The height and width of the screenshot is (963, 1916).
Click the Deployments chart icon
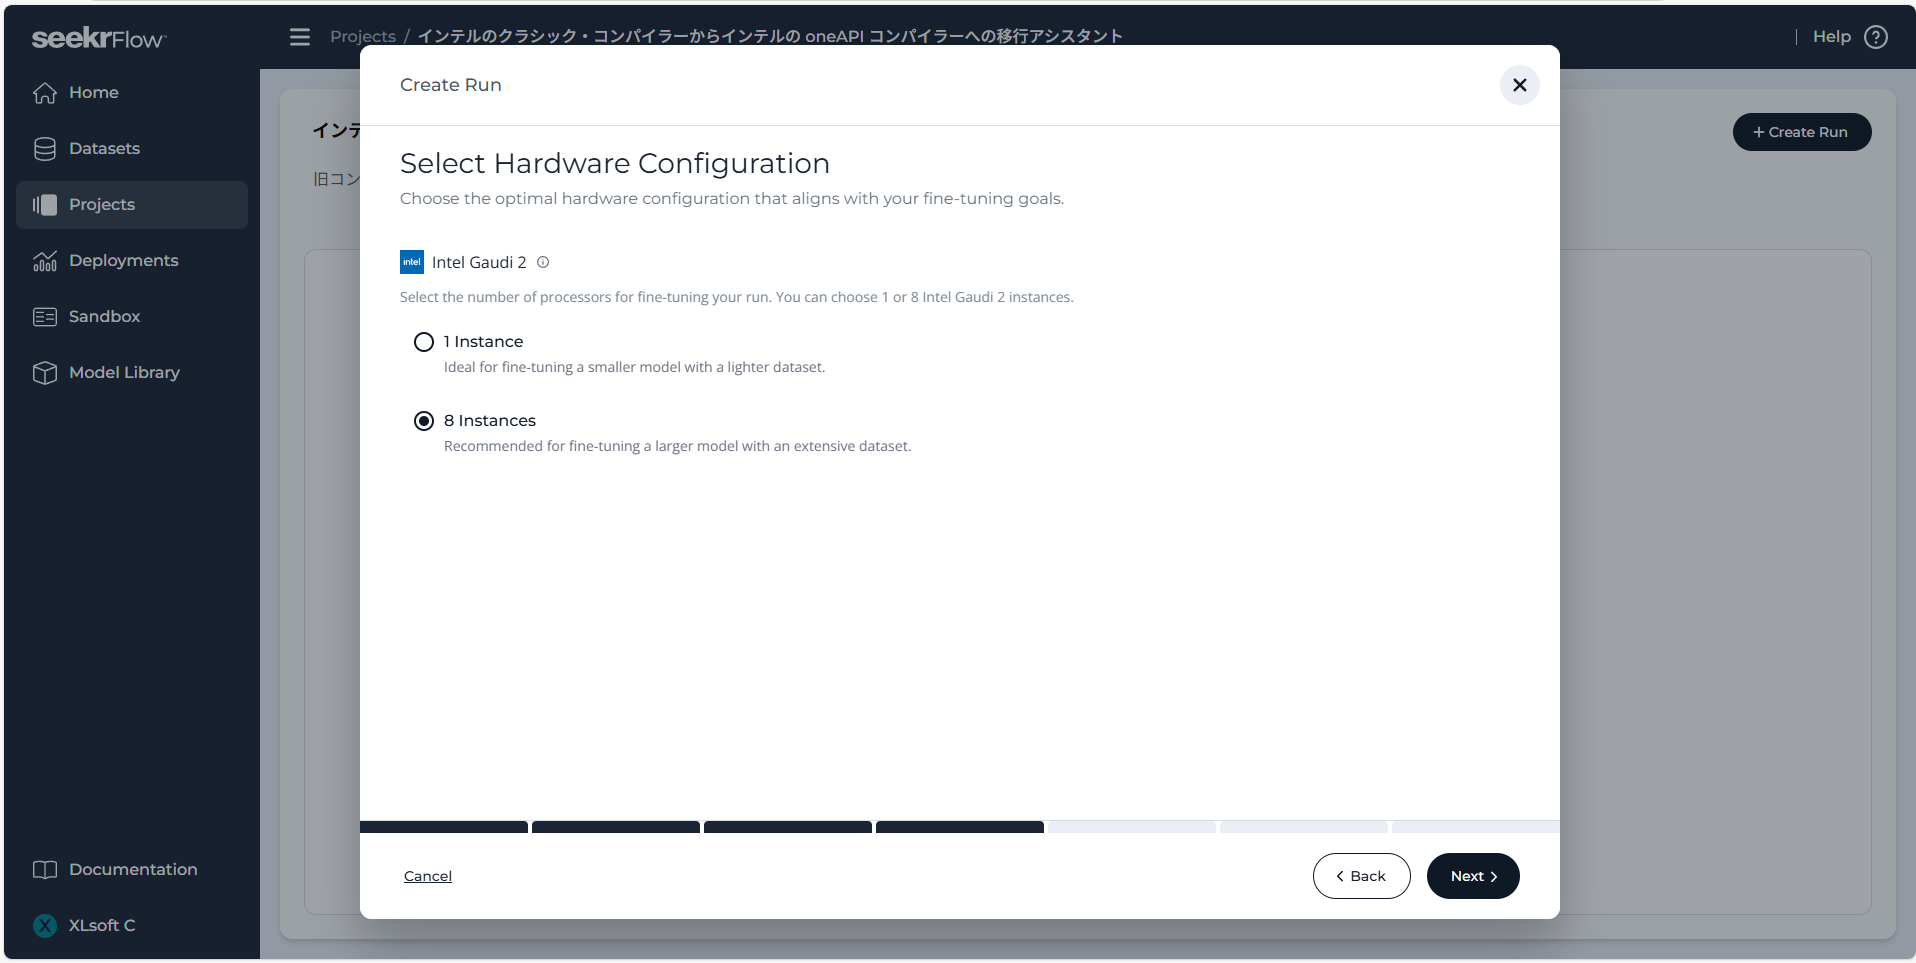click(x=45, y=261)
